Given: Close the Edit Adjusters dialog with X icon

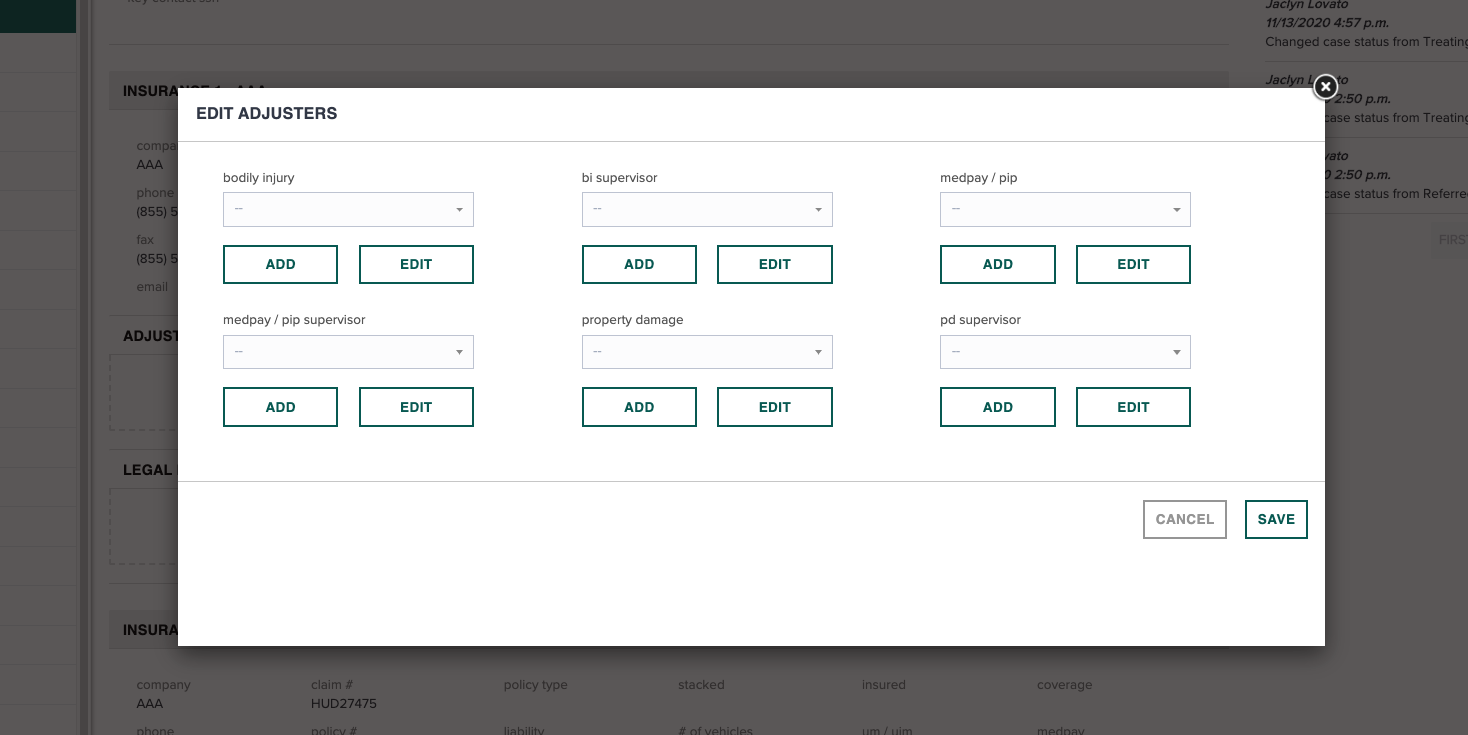Looking at the screenshot, I should [1325, 87].
